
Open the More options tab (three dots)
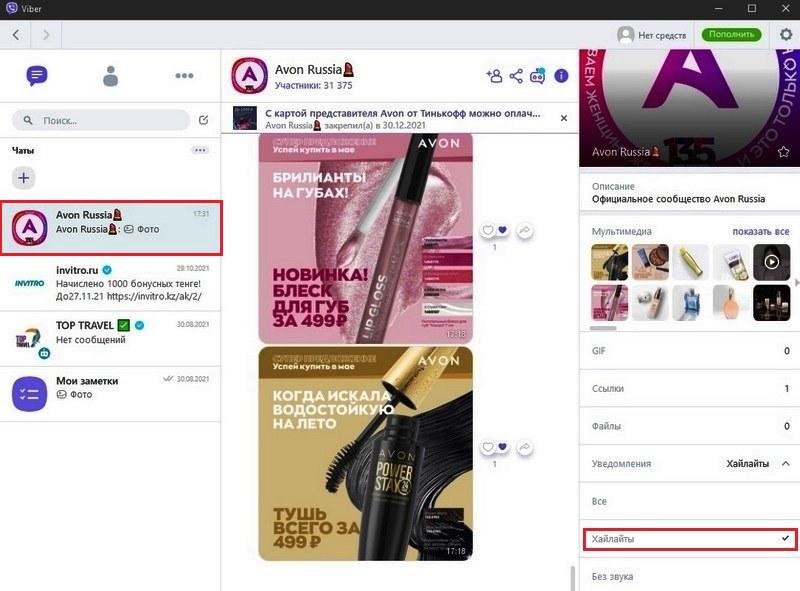[184, 76]
